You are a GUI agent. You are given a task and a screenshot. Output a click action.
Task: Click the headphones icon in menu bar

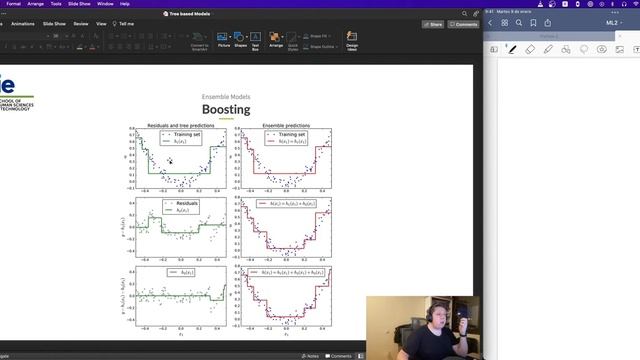click(x=624, y=4)
